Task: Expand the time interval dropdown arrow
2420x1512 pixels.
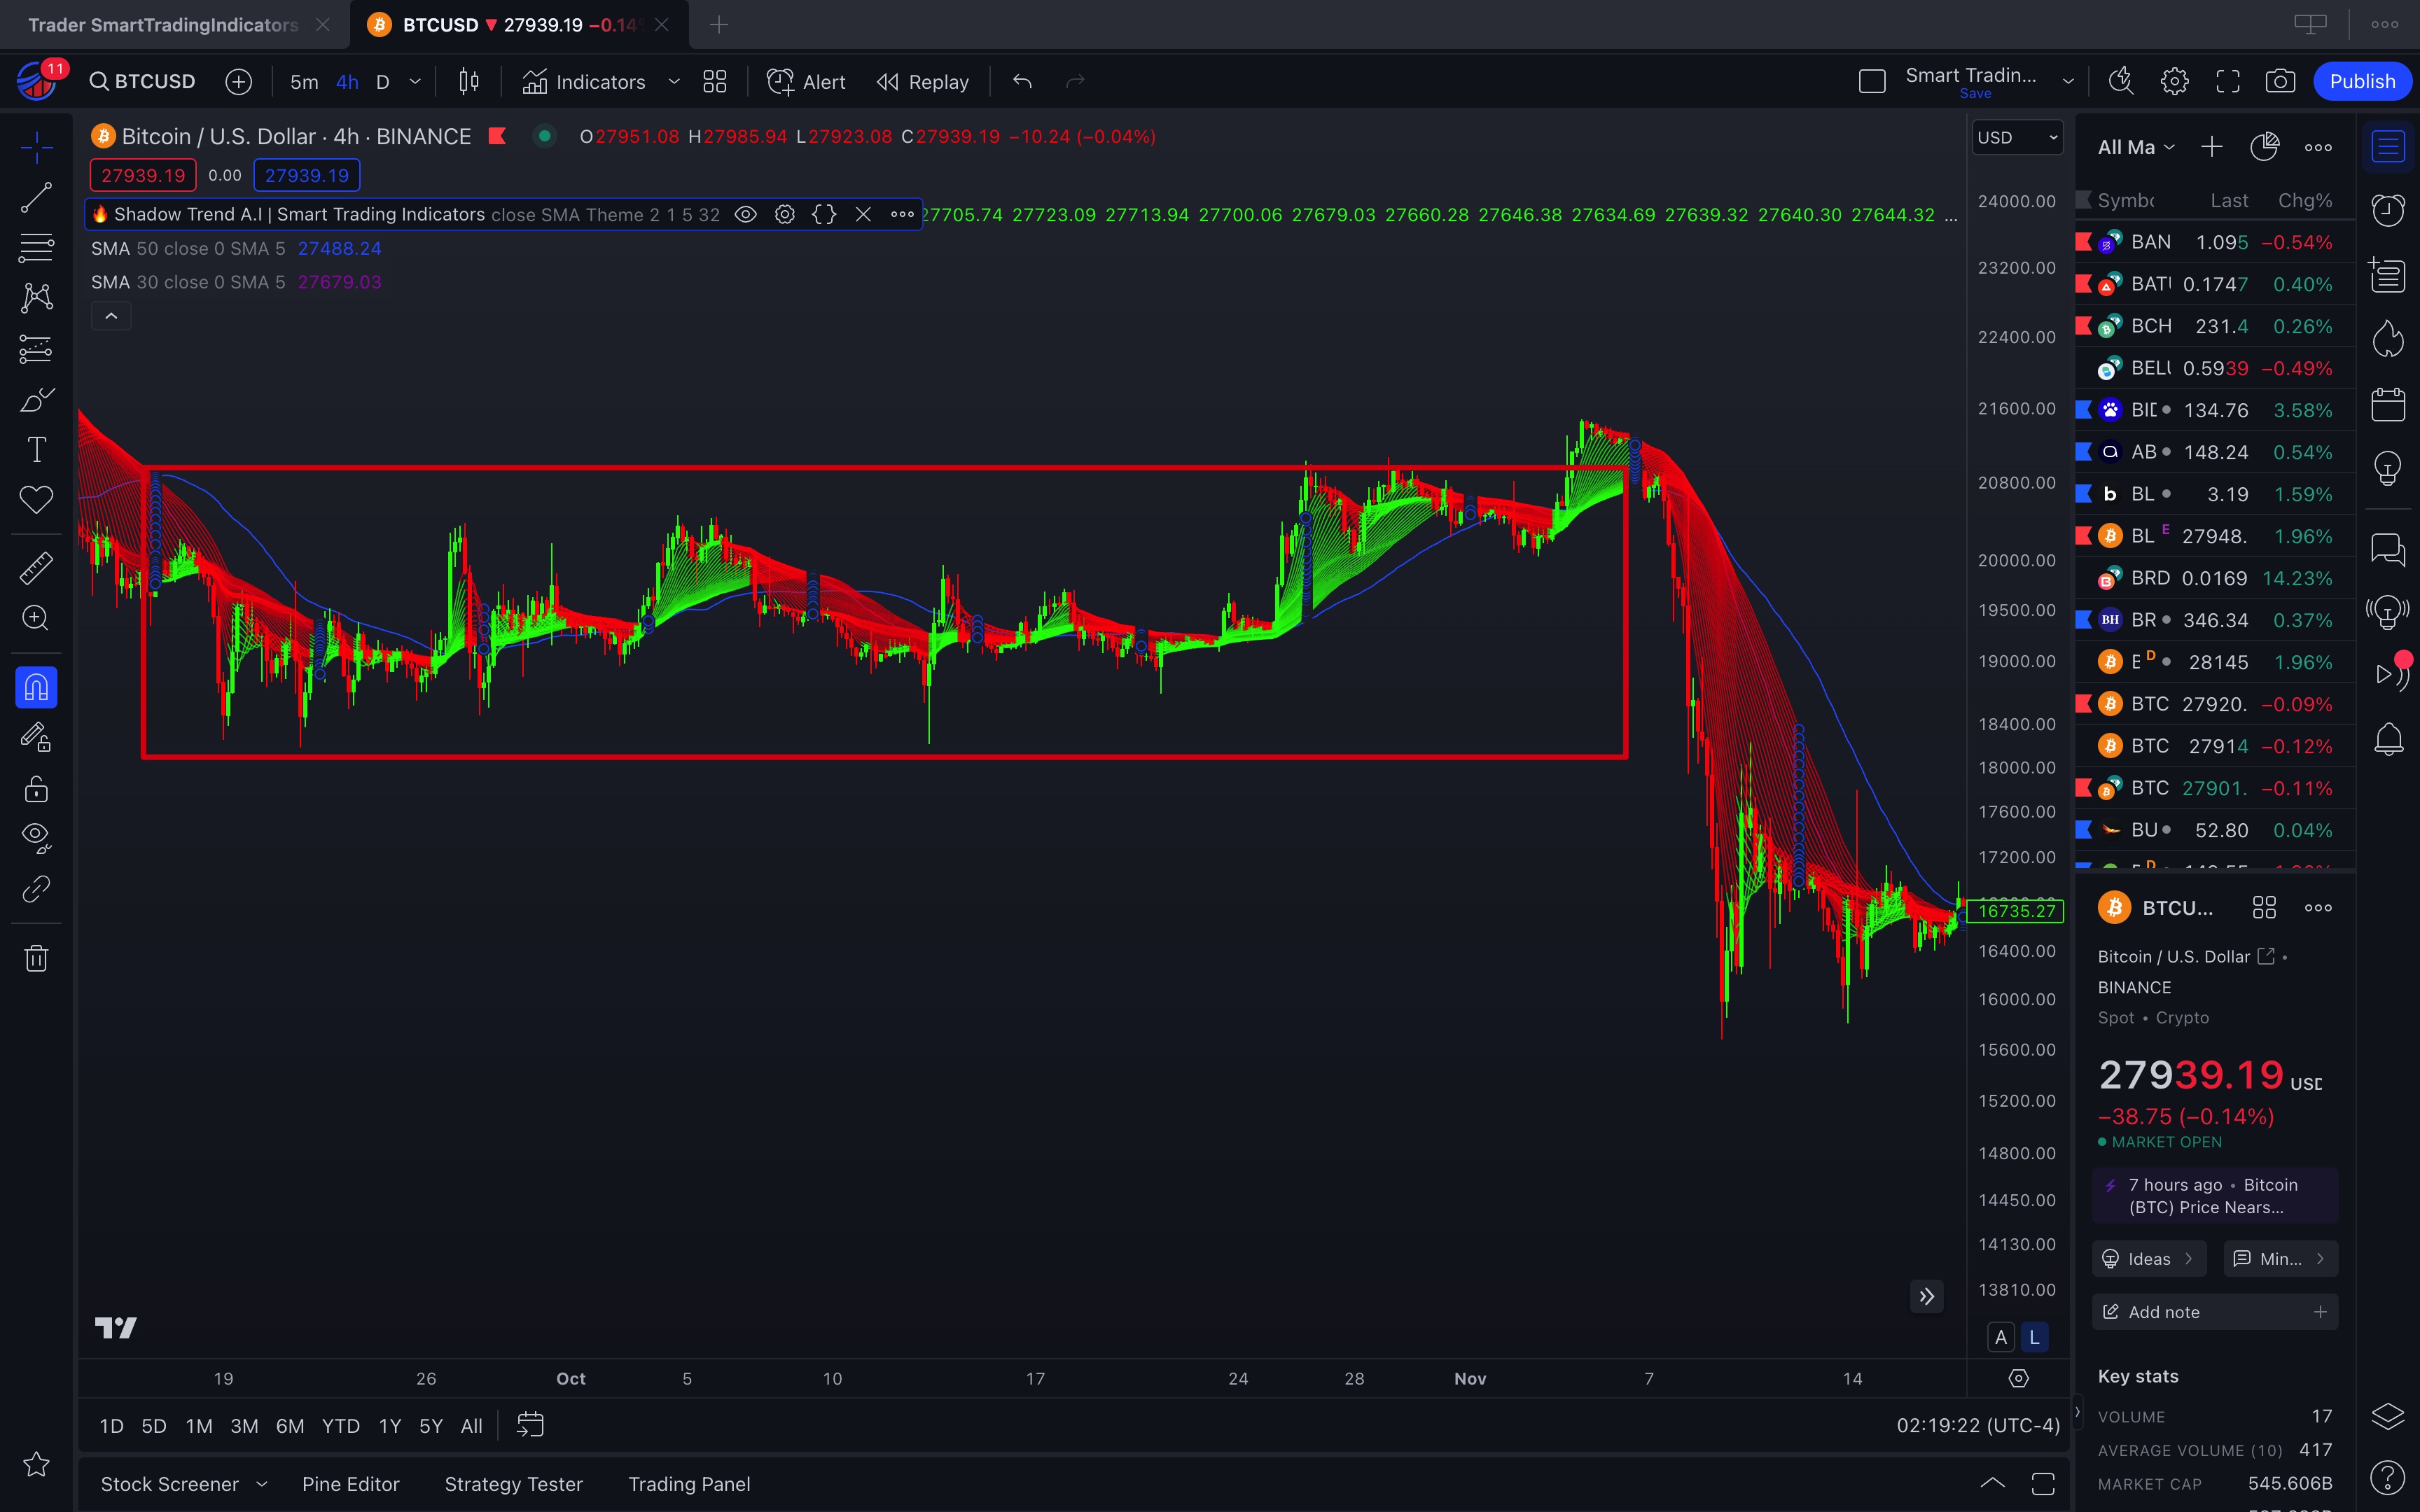Action: pyautogui.click(x=415, y=82)
